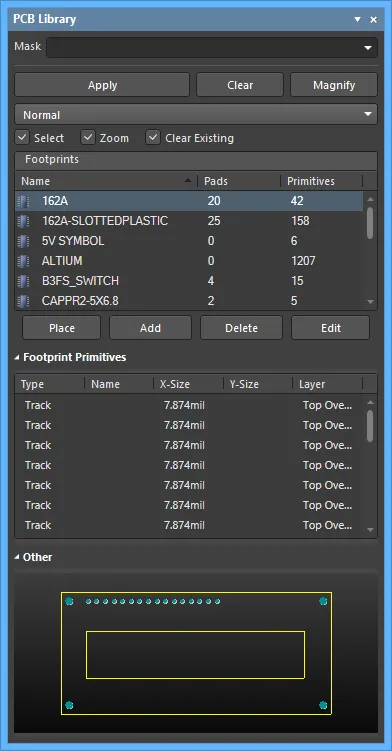Uncheck the Zoom checkbox
This screenshot has width=392, height=751.
point(88,138)
